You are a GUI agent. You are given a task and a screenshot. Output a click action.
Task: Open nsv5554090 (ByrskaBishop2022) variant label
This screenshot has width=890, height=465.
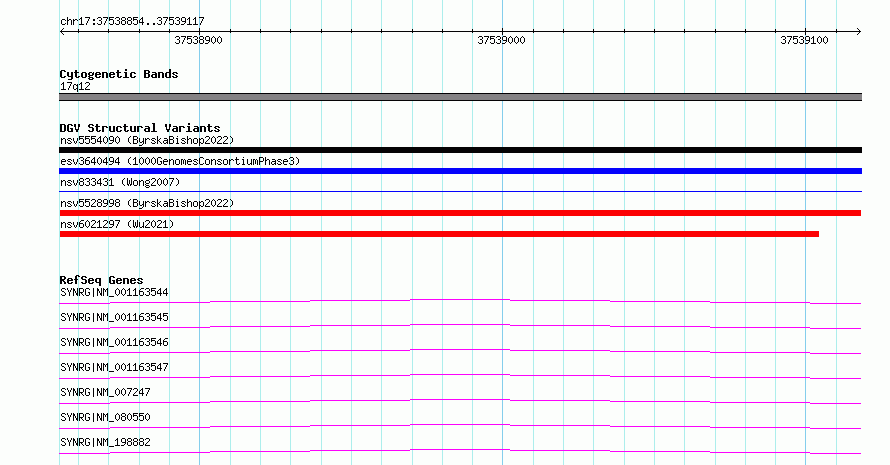[147, 140]
